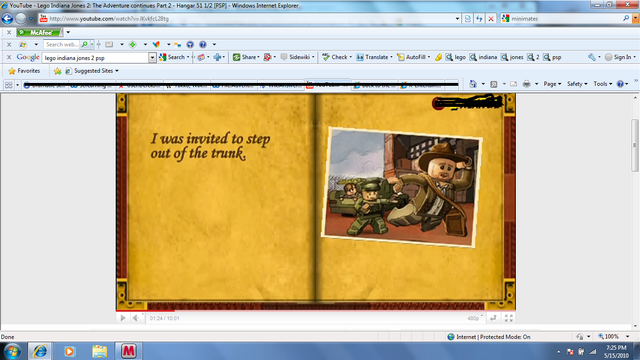Click the Google Search button on toolbar
Viewport: 640px width, 360px height.
(x=173, y=57)
